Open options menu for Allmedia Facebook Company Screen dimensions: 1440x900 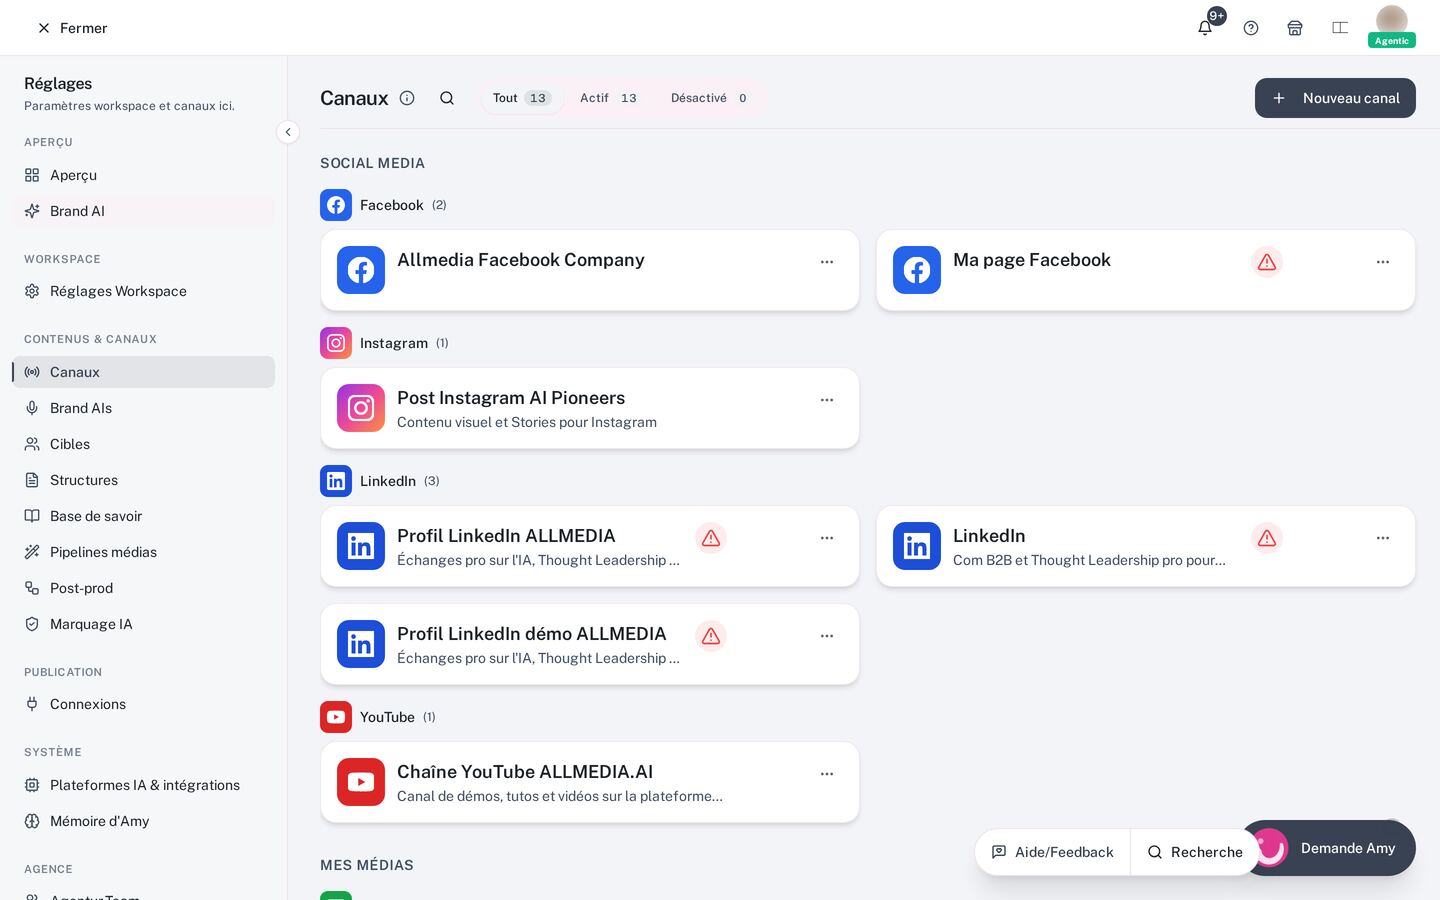click(x=827, y=262)
